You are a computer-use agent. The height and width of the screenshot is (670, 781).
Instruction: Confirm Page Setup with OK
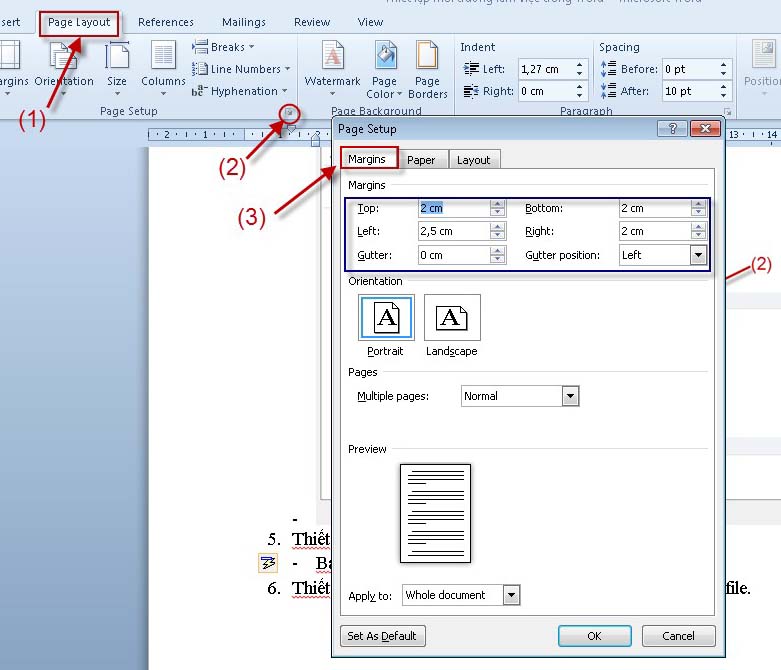click(594, 636)
